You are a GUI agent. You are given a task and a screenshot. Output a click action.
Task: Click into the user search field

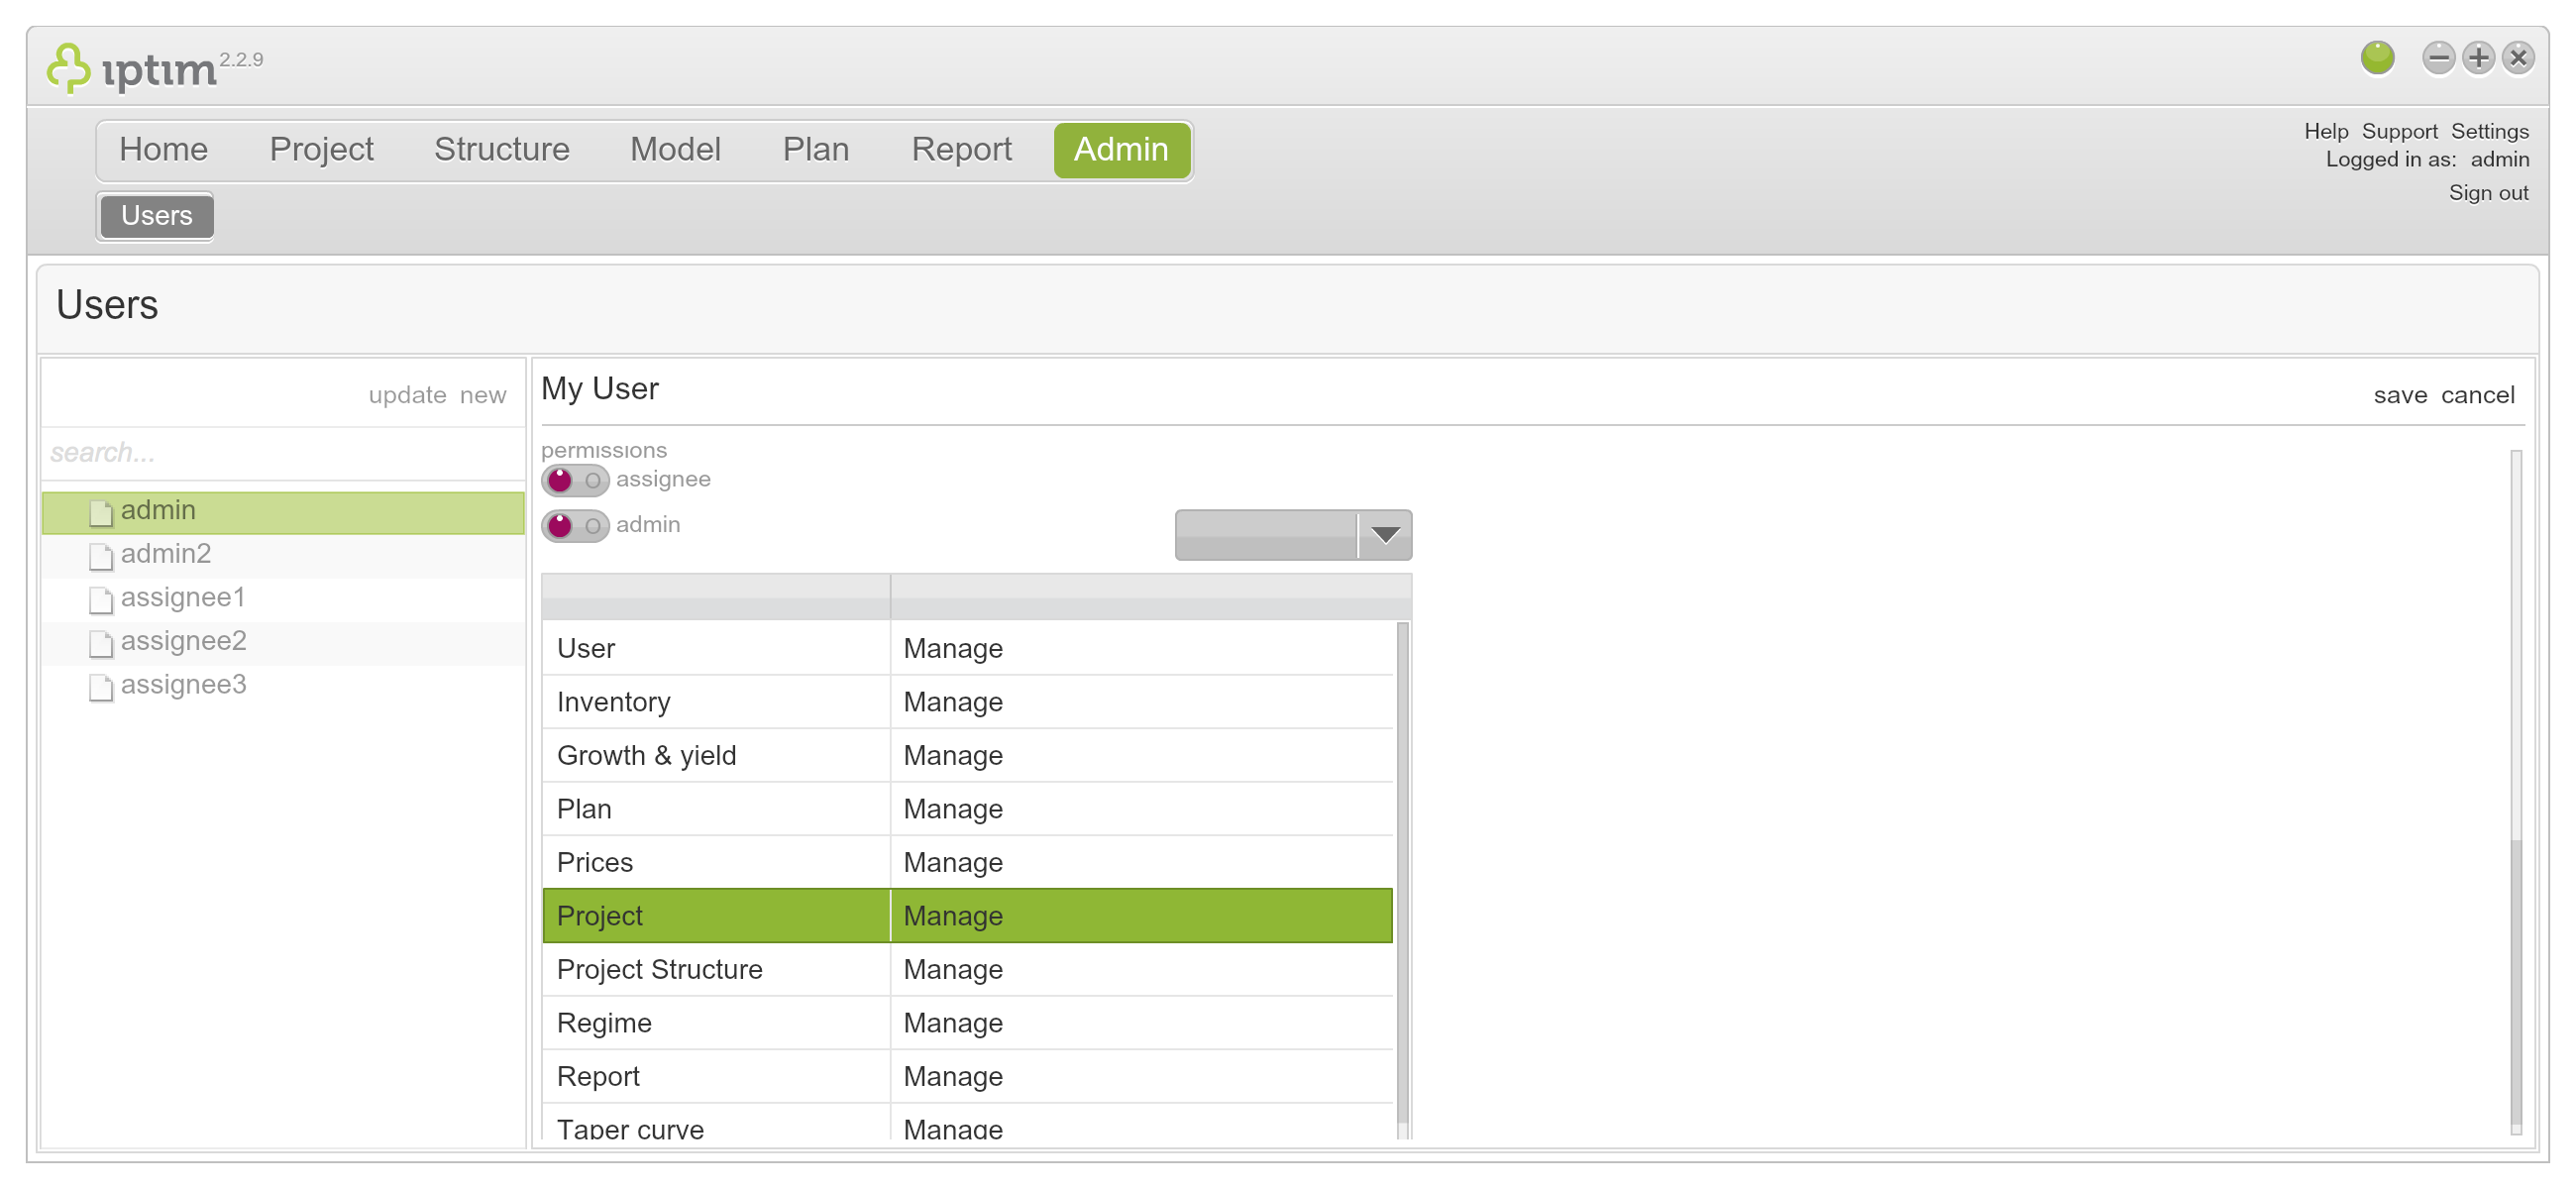pos(283,453)
